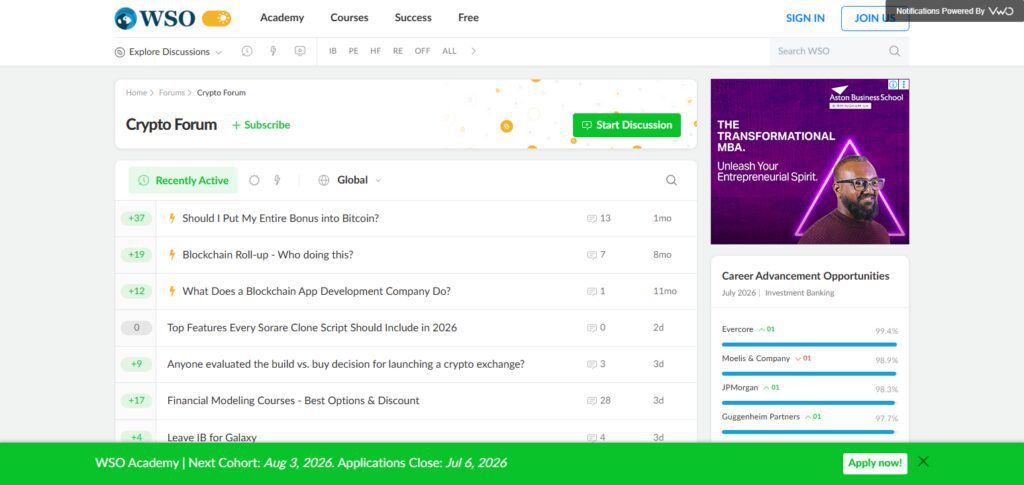Open the 'Leave IB for Galaxy' thread
1024x485 pixels.
coord(212,437)
